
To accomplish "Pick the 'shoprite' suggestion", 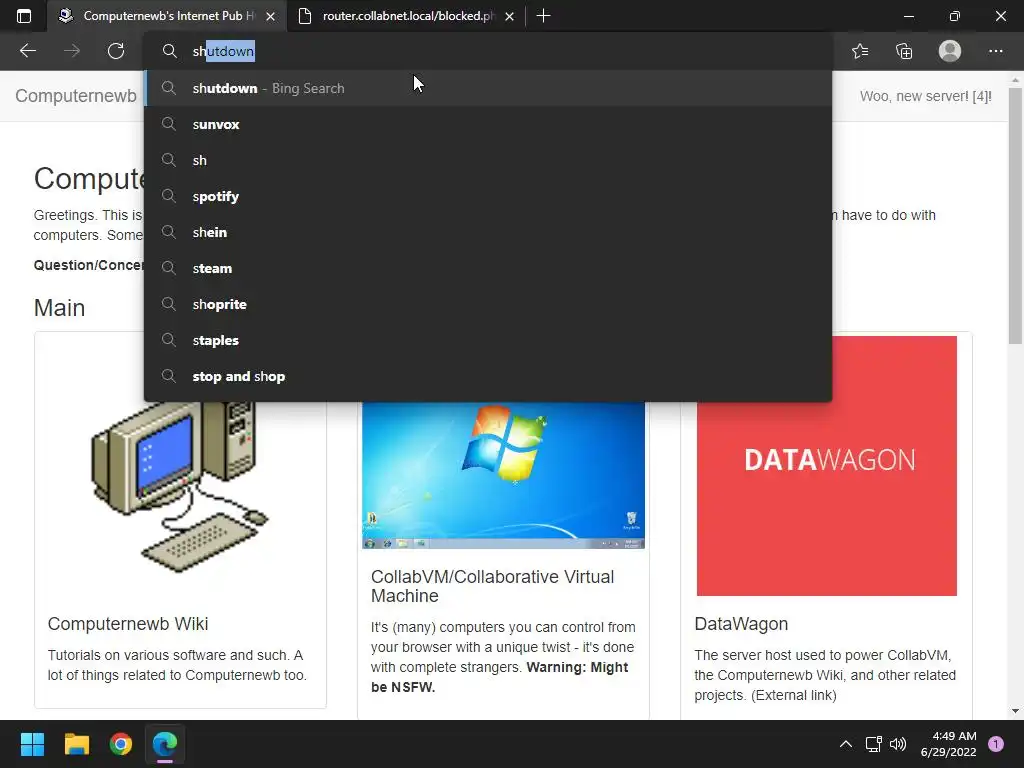I will click(488, 304).
